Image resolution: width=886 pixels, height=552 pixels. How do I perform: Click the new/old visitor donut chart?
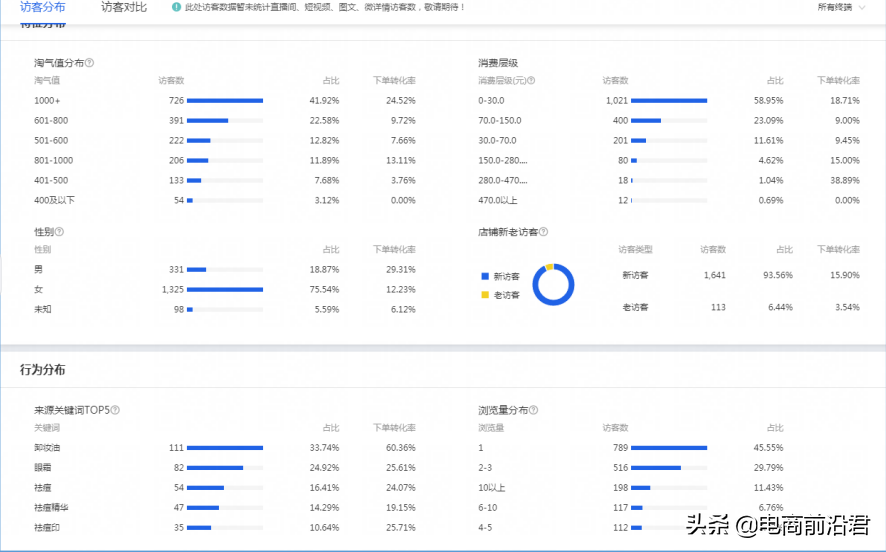[553, 284]
